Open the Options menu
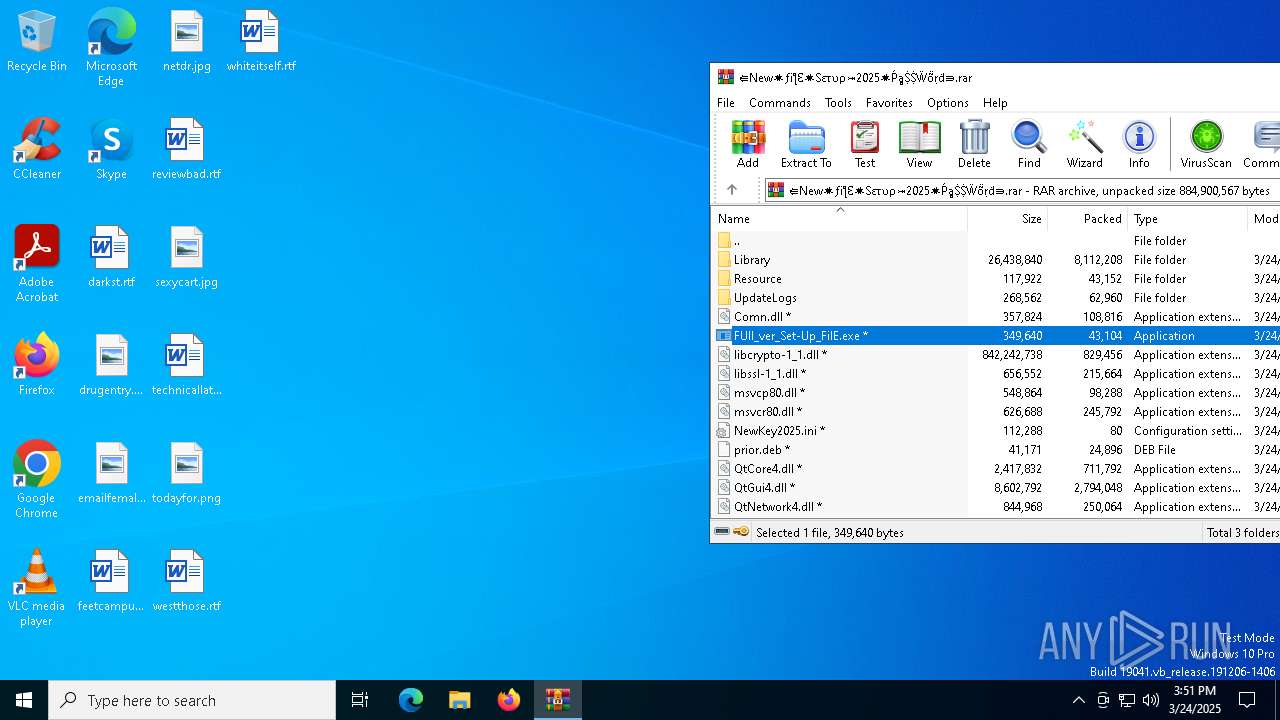Image resolution: width=1280 pixels, height=720 pixels. 948,103
